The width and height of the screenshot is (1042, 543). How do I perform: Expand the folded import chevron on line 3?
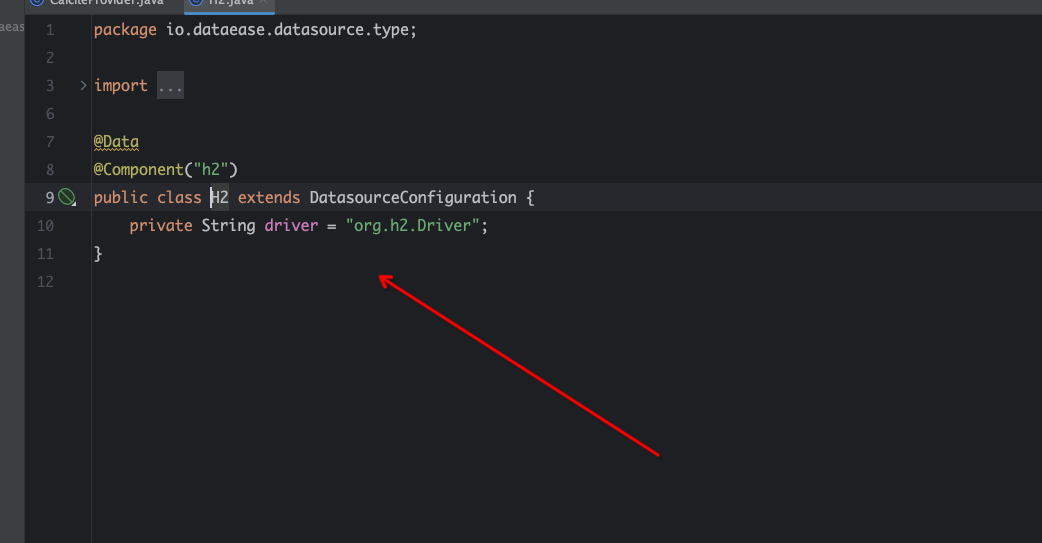tap(83, 86)
